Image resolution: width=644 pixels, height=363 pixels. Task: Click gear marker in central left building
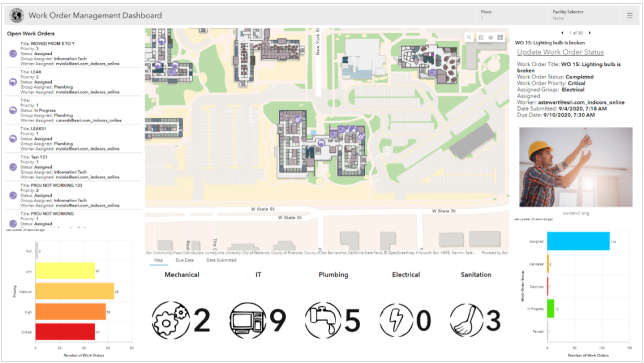tap(298, 120)
